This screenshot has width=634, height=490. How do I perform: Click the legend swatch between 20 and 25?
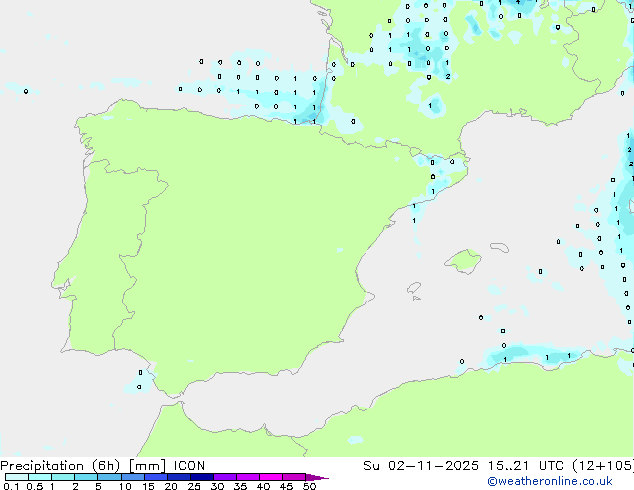179,477
